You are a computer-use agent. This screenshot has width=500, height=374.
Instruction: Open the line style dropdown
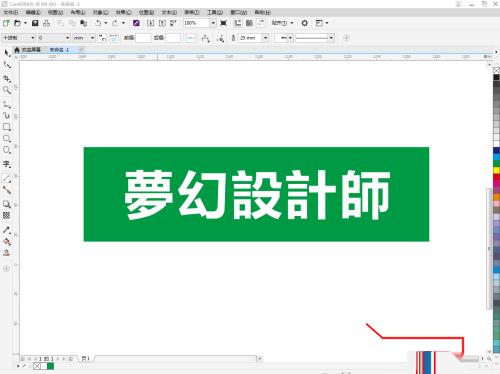(314, 38)
